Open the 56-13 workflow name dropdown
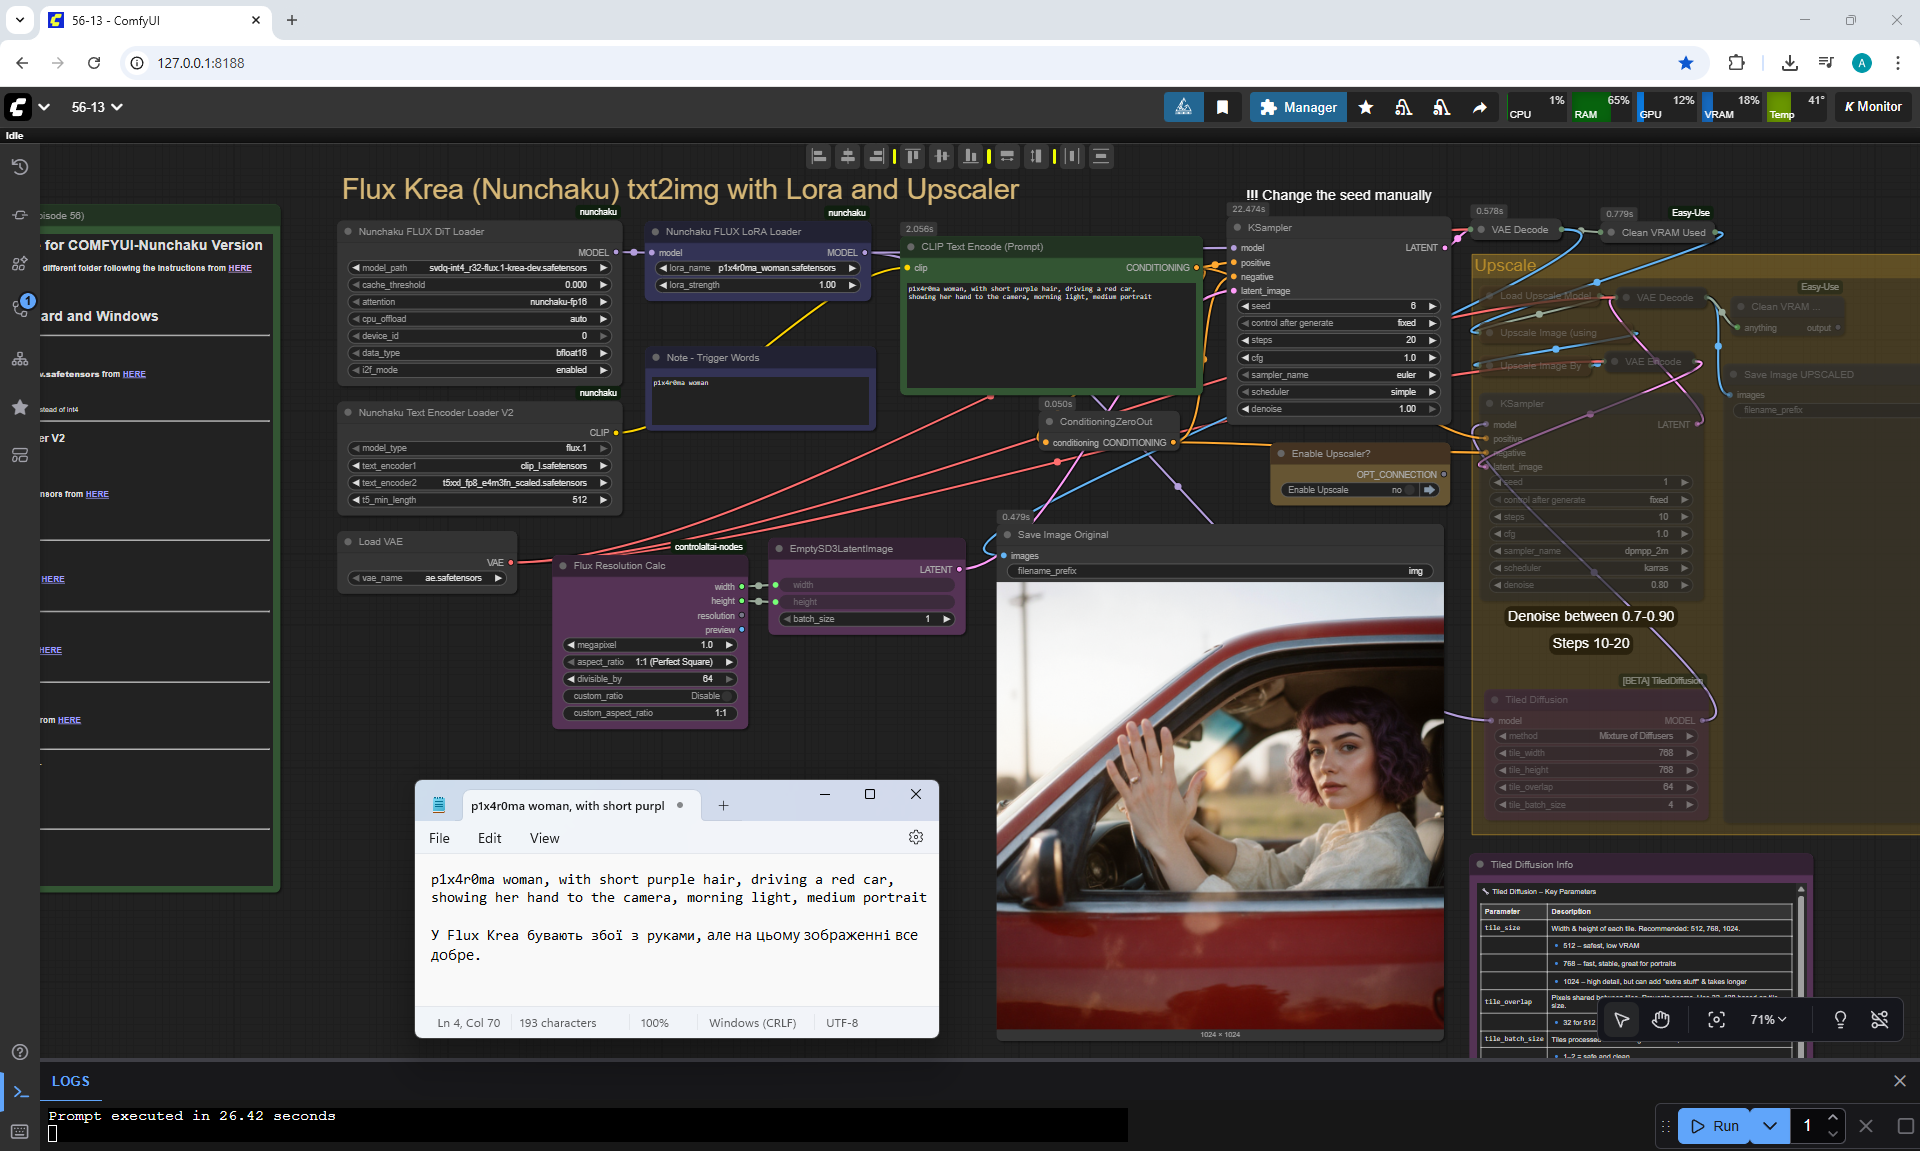Image resolution: width=1920 pixels, height=1151 pixels. pos(97,107)
